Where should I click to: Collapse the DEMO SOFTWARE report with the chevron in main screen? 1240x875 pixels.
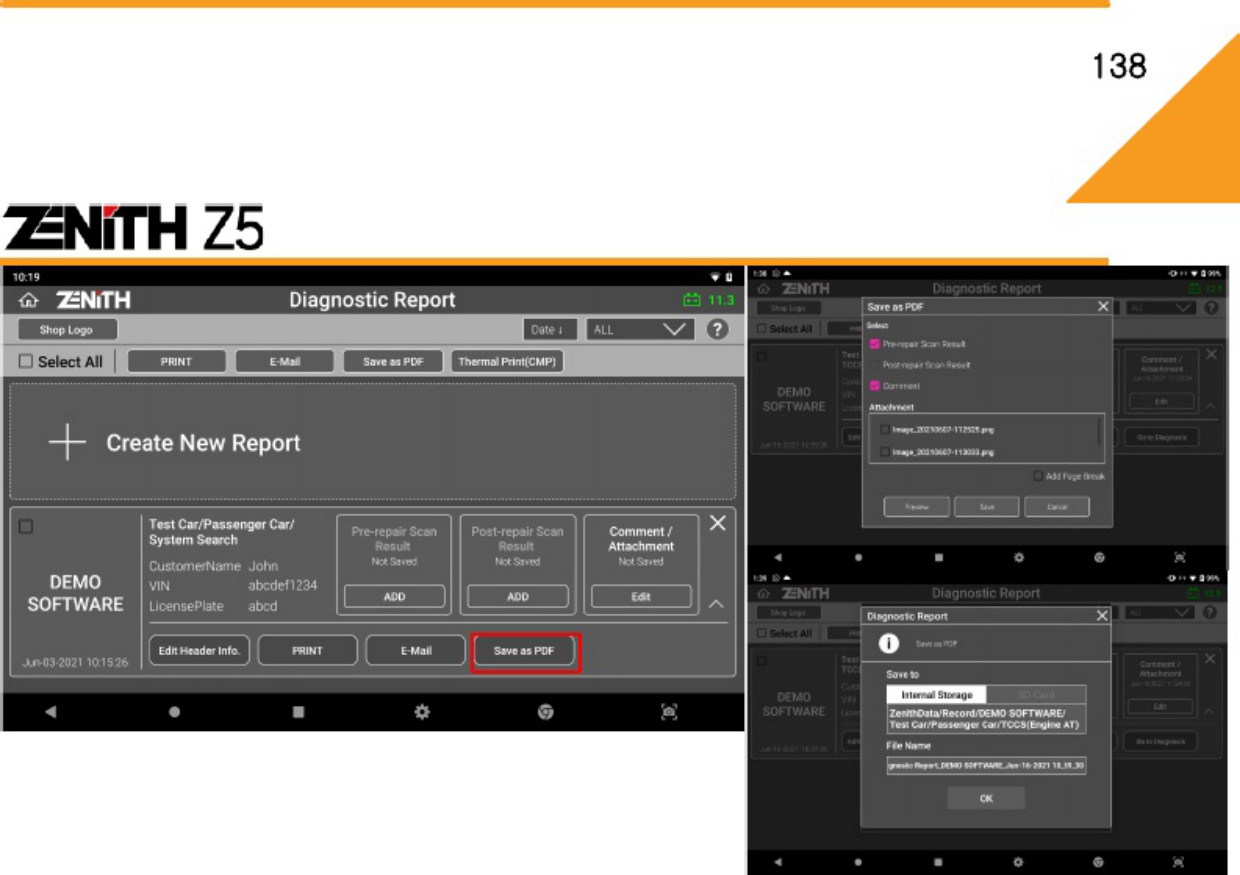717,604
